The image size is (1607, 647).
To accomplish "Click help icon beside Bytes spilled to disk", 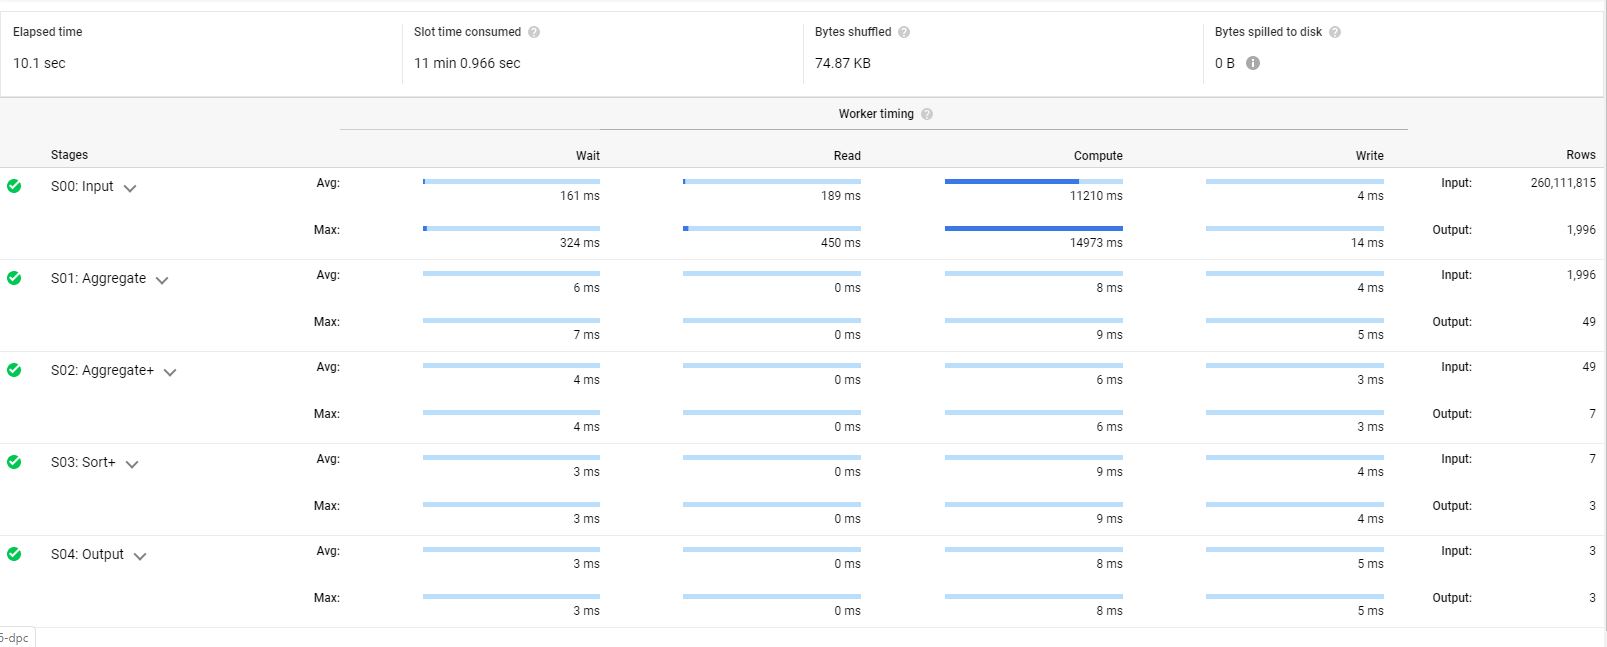I will coord(1335,32).
